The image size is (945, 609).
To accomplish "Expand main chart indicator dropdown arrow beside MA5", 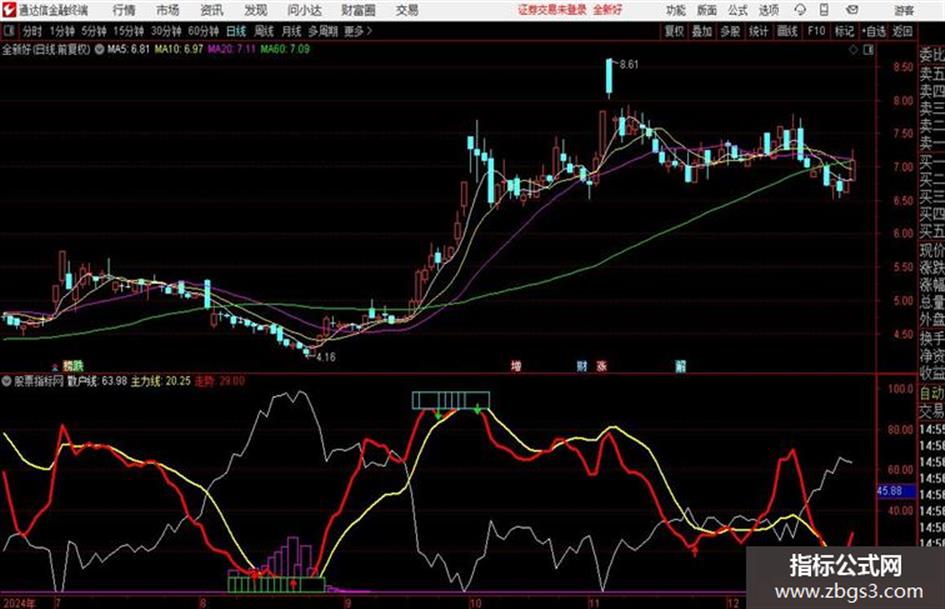I will pos(99,49).
